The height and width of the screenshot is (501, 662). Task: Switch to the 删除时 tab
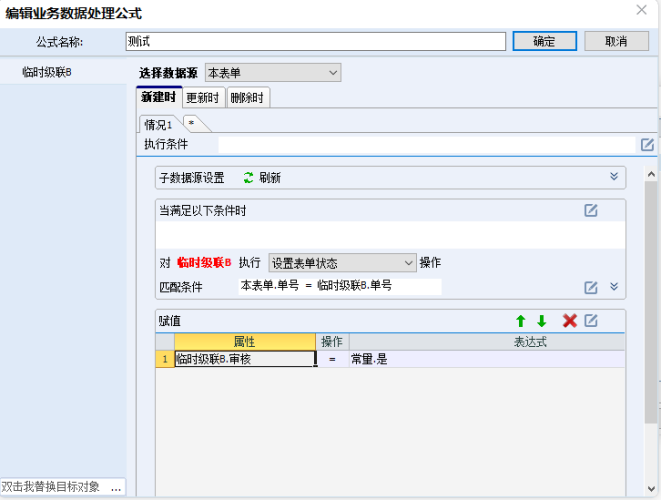coord(247,98)
